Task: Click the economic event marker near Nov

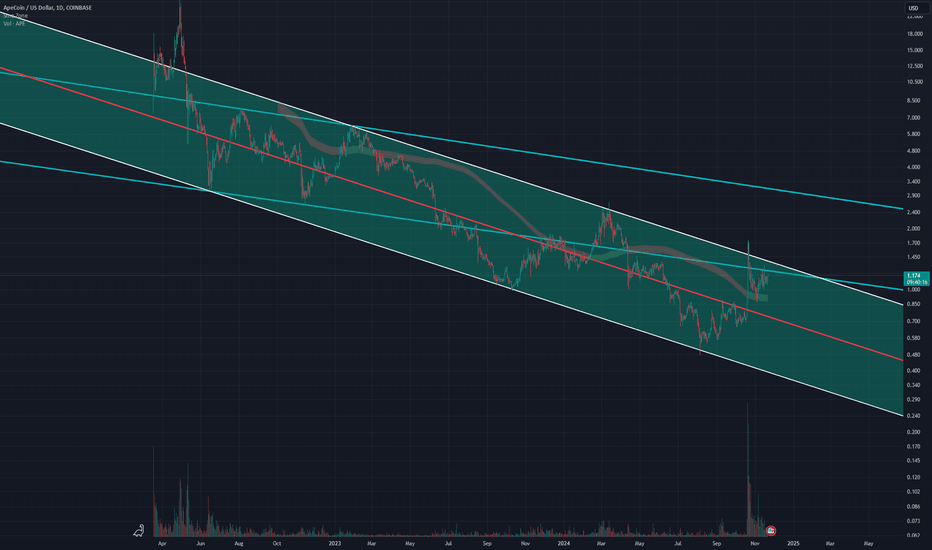Action: pos(771,530)
